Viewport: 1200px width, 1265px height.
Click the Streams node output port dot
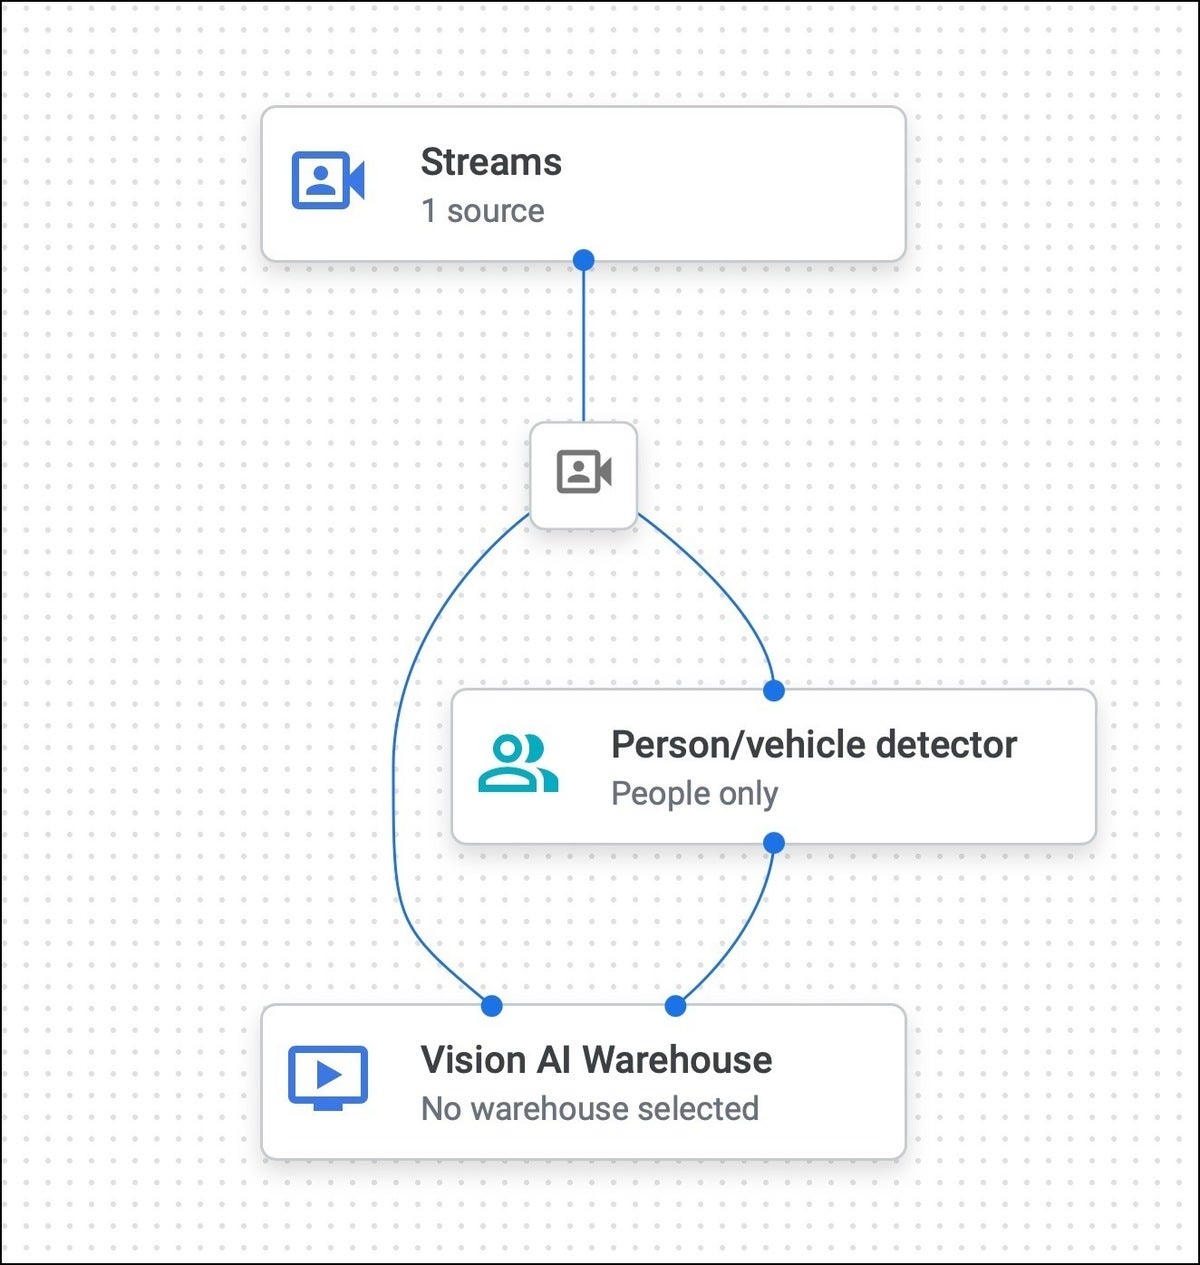pyautogui.click(x=584, y=260)
